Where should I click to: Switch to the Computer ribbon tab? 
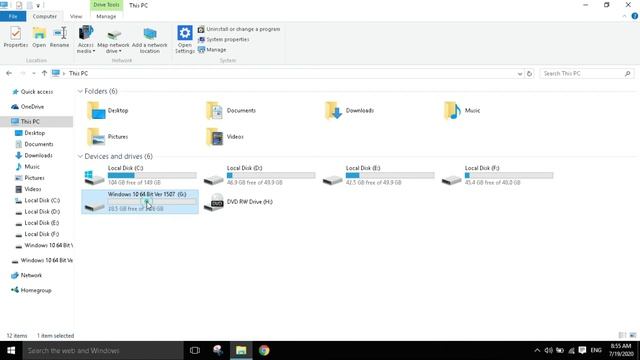click(x=44, y=16)
